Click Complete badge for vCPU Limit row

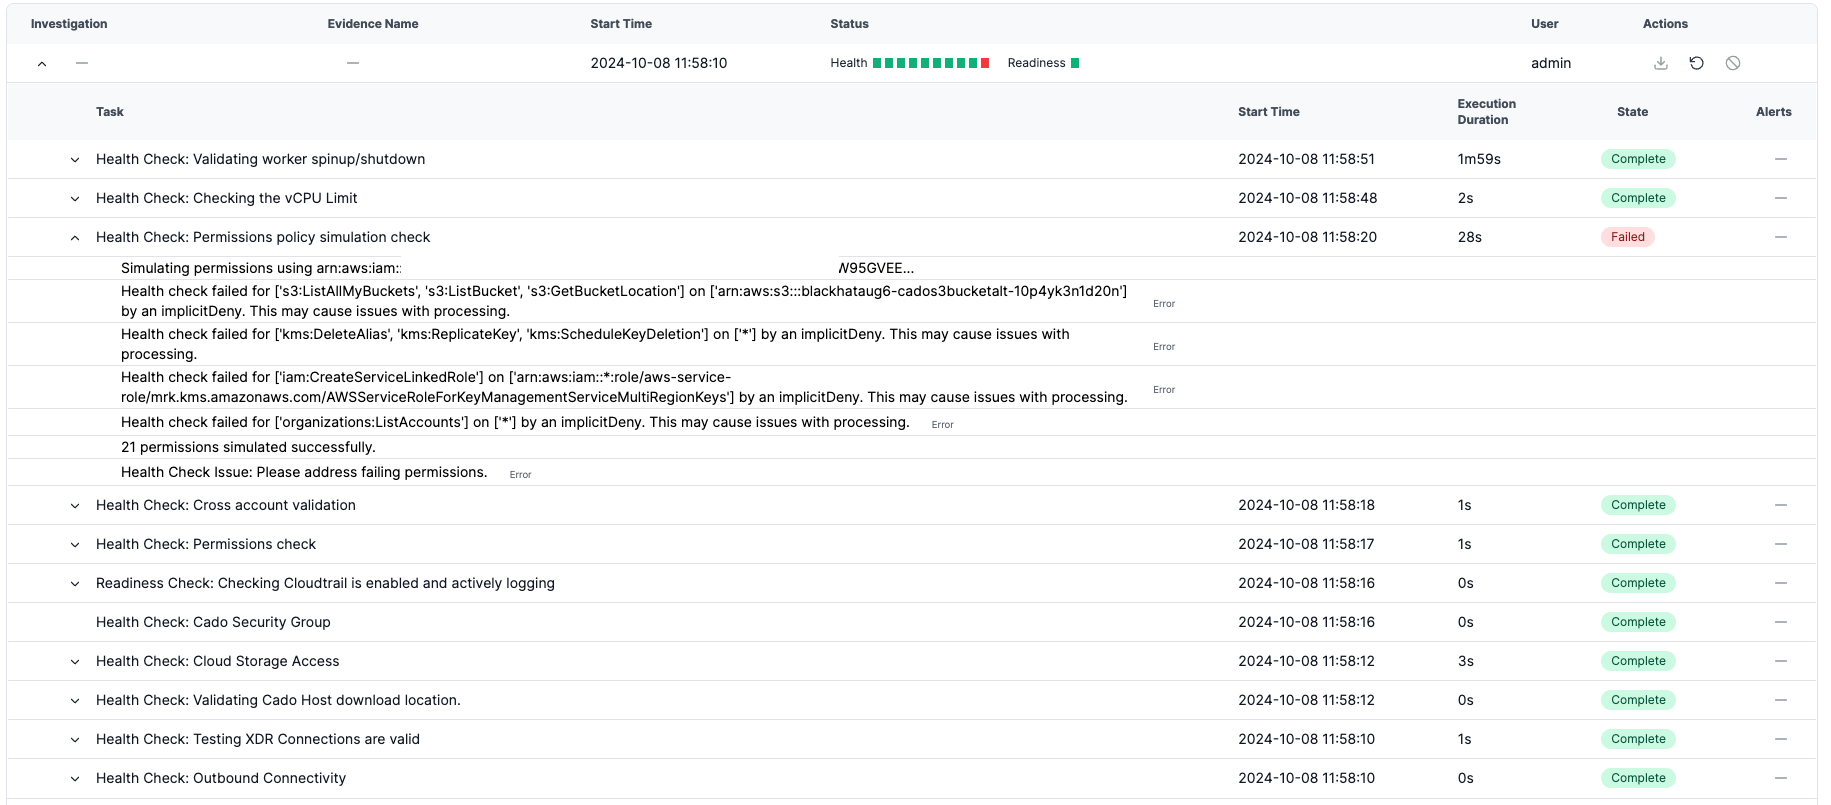click(x=1638, y=198)
